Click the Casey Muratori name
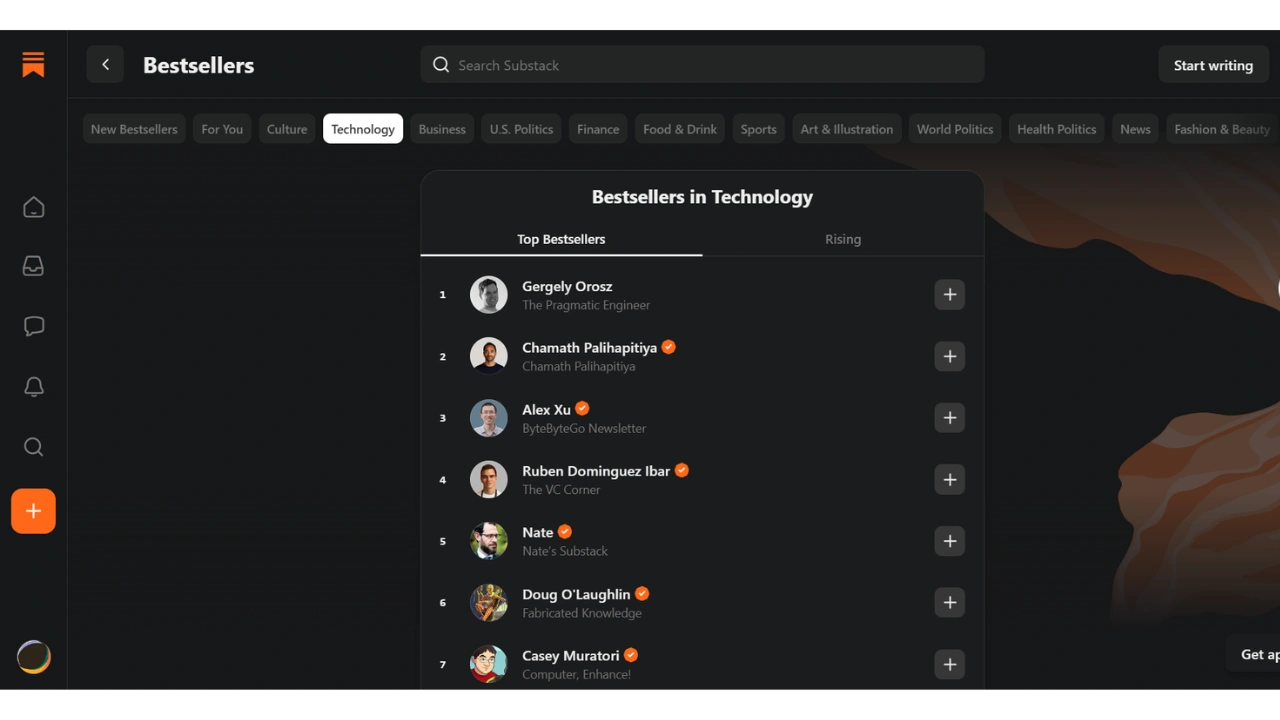1280x720 pixels. [x=571, y=656]
